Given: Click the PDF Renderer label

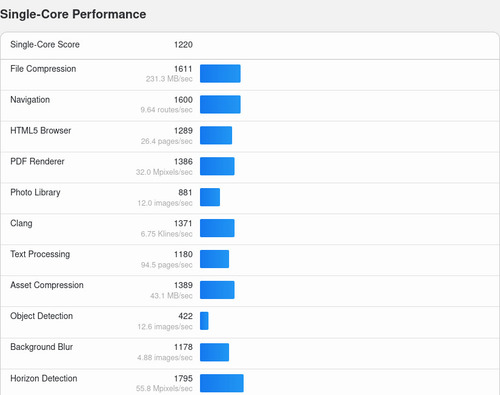Looking at the screenshot, I should 37,161.
